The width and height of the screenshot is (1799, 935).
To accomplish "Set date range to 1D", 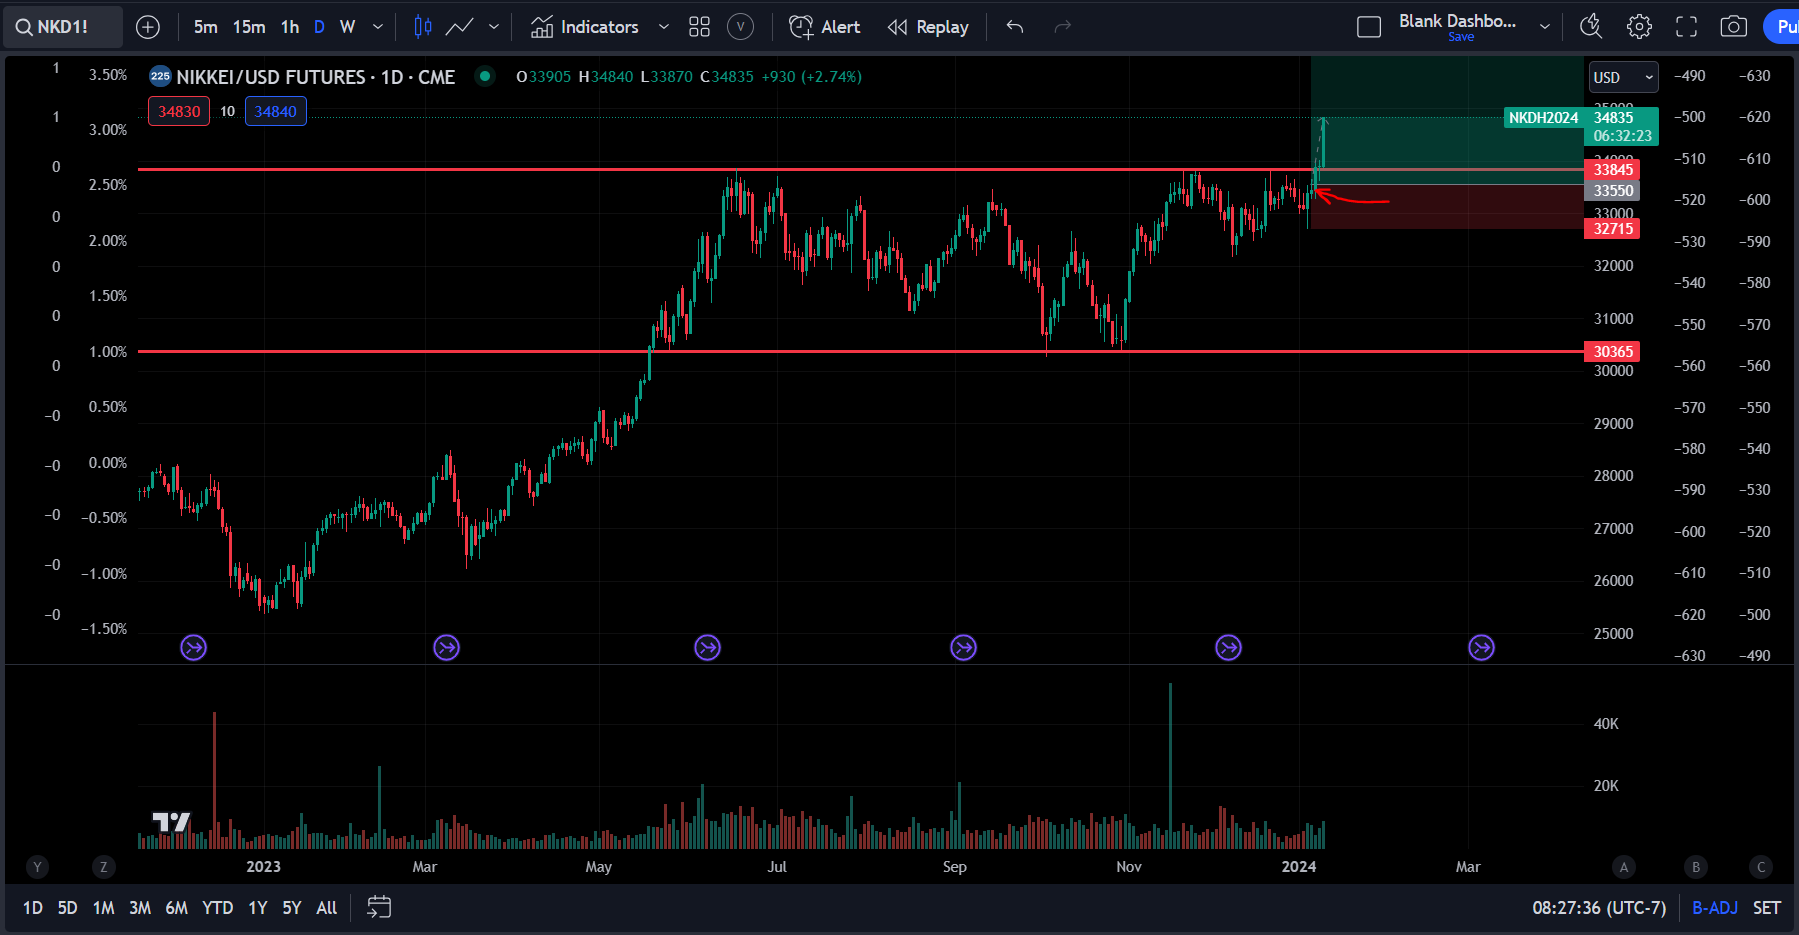I will point(33,908).
